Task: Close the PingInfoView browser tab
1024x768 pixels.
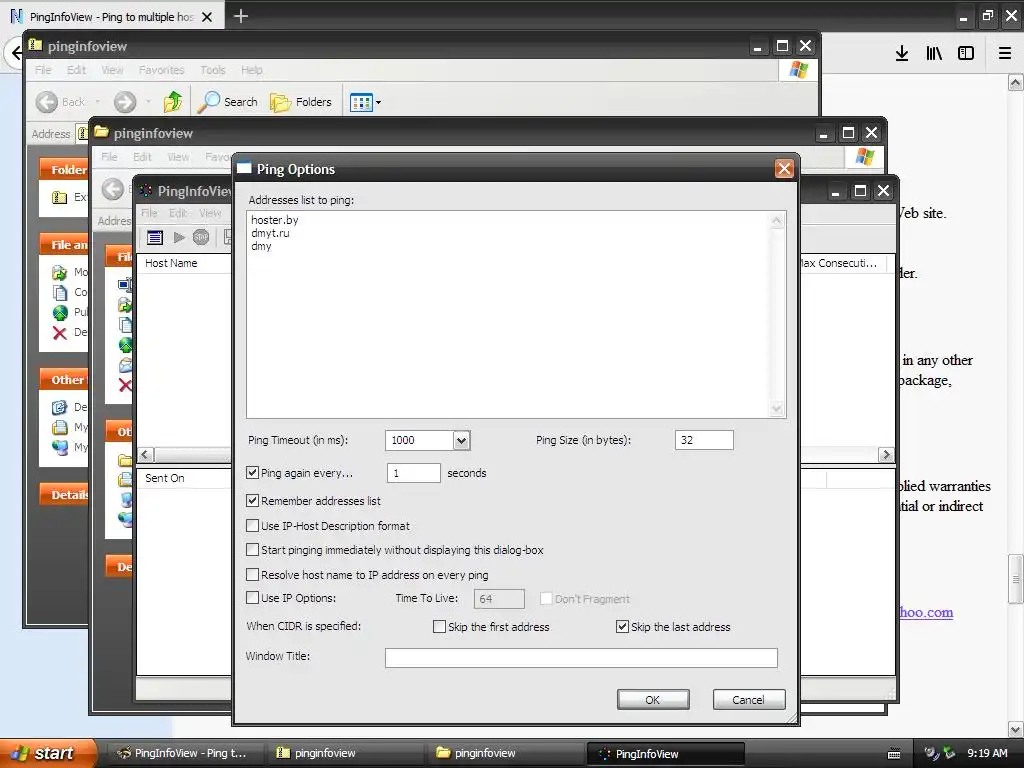Action: 207,17
